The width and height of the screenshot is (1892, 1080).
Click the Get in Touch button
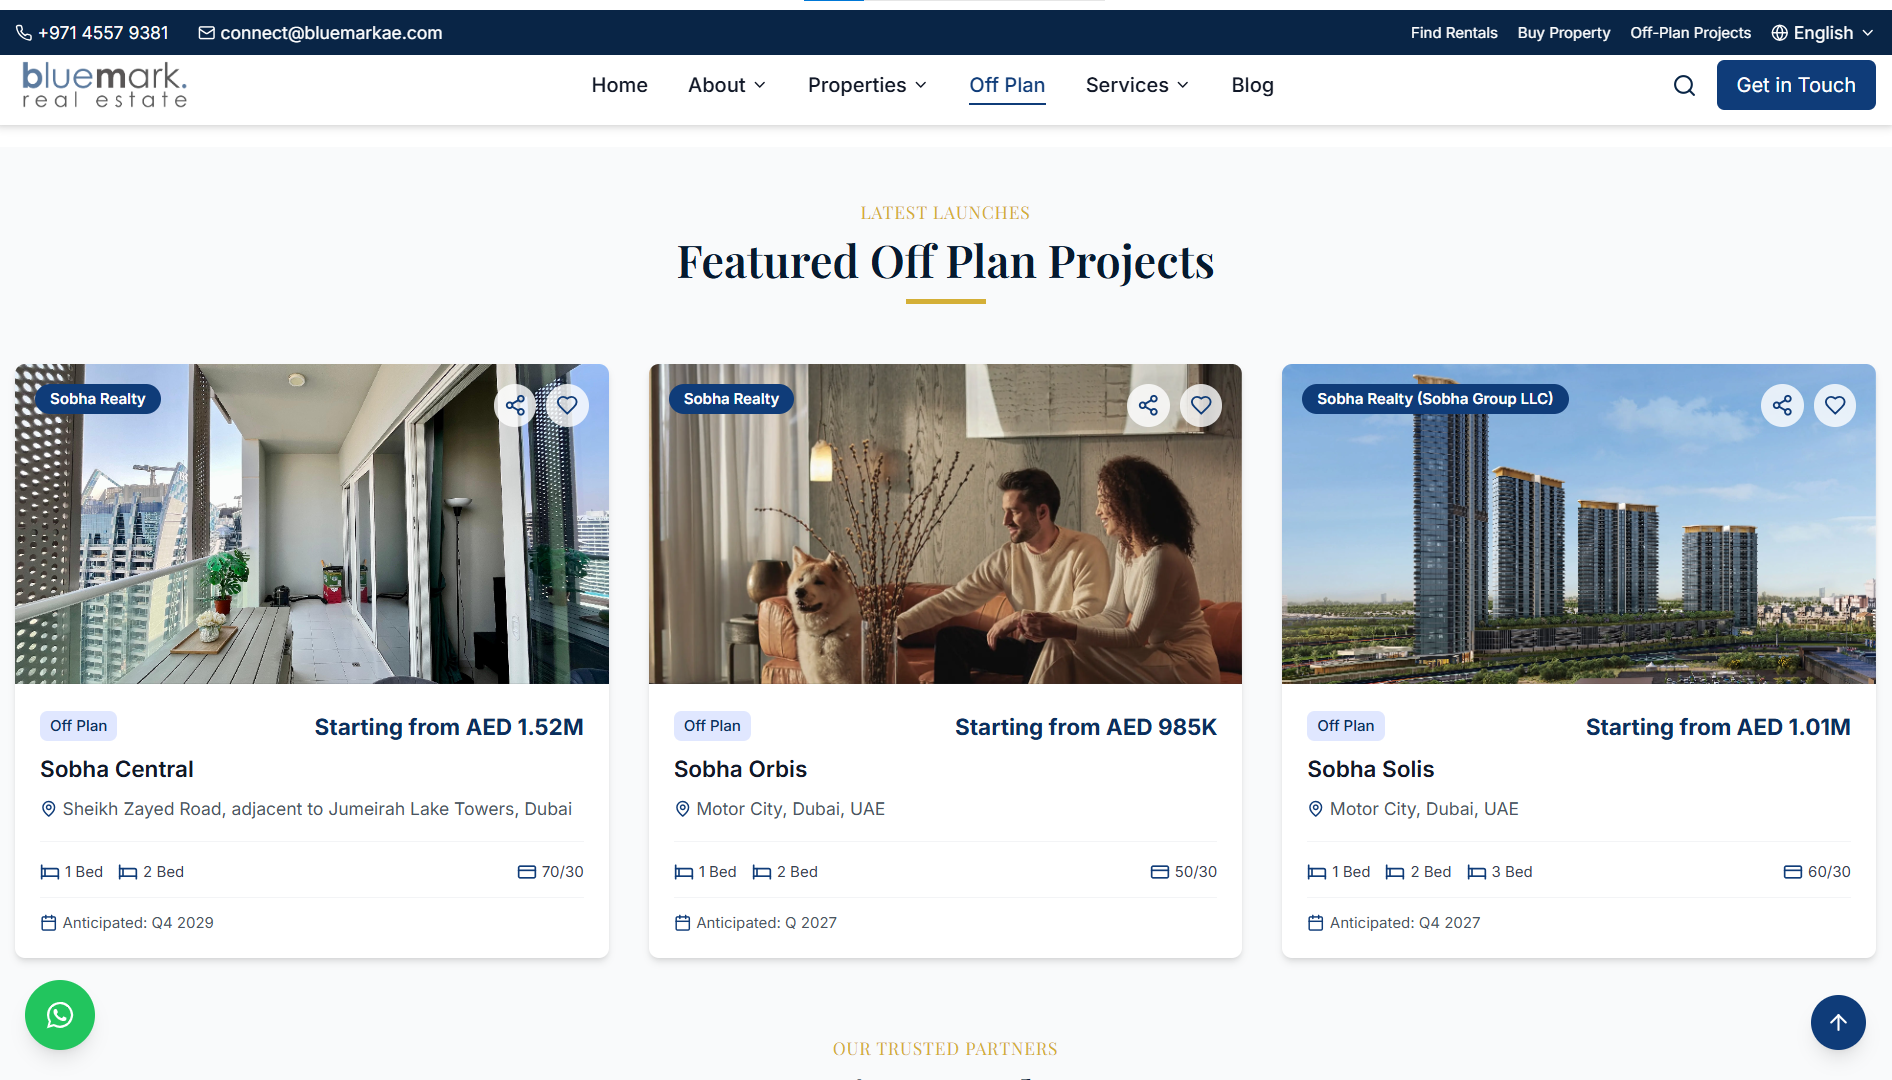click(x=1795, y=85)
